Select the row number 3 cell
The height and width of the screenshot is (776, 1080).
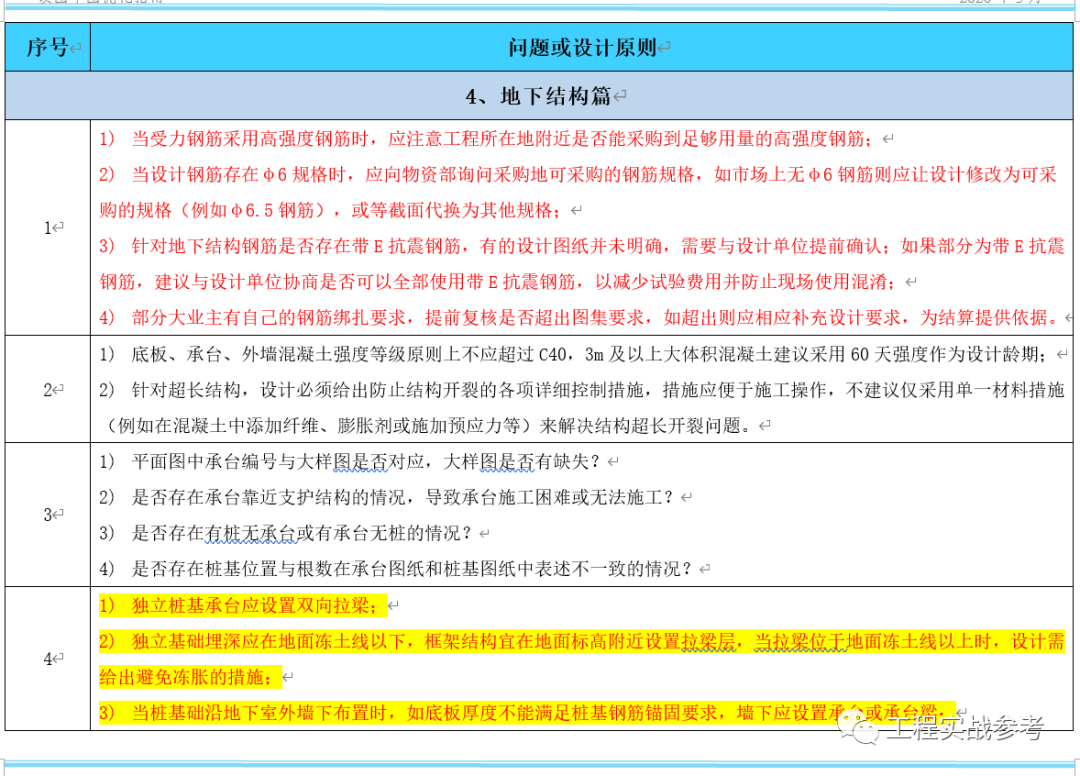point(47,515)
